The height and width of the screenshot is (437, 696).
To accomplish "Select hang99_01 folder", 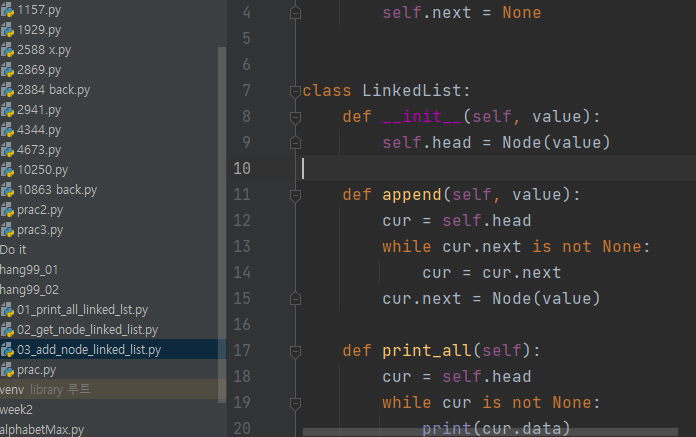I will tap(29, 269).
